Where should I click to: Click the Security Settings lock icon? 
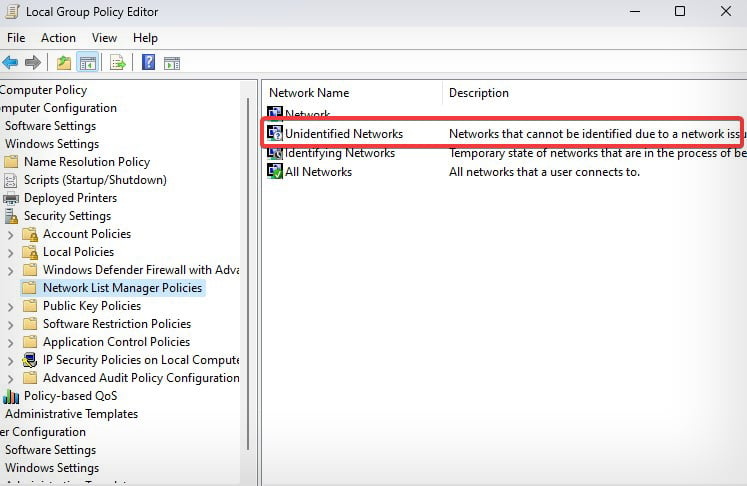pyautogui.click(x=11, y=216)
